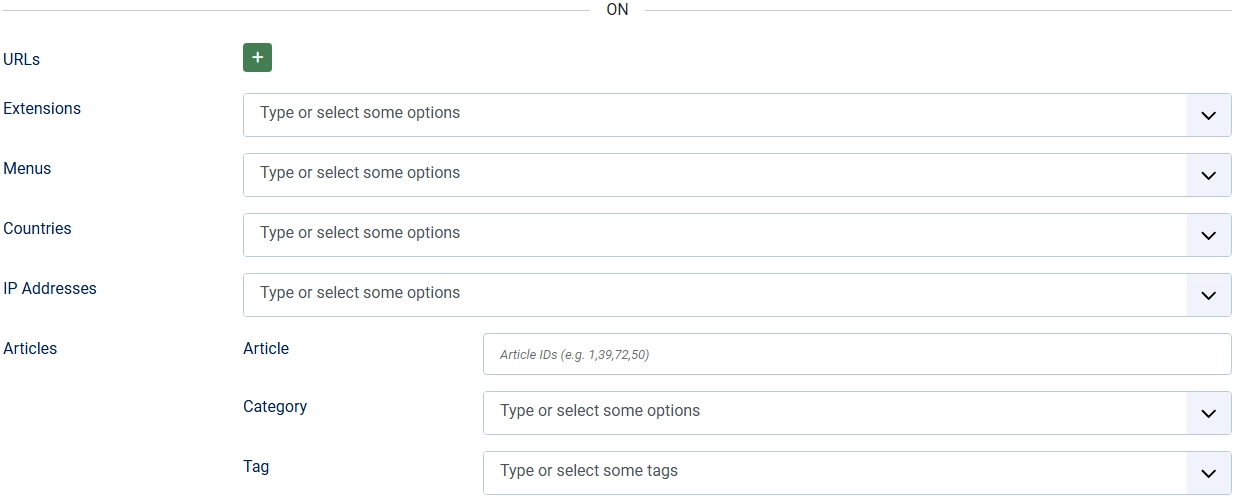1235x498 pixels.
Task: Click the Articles section label
Action: point(30,348)
